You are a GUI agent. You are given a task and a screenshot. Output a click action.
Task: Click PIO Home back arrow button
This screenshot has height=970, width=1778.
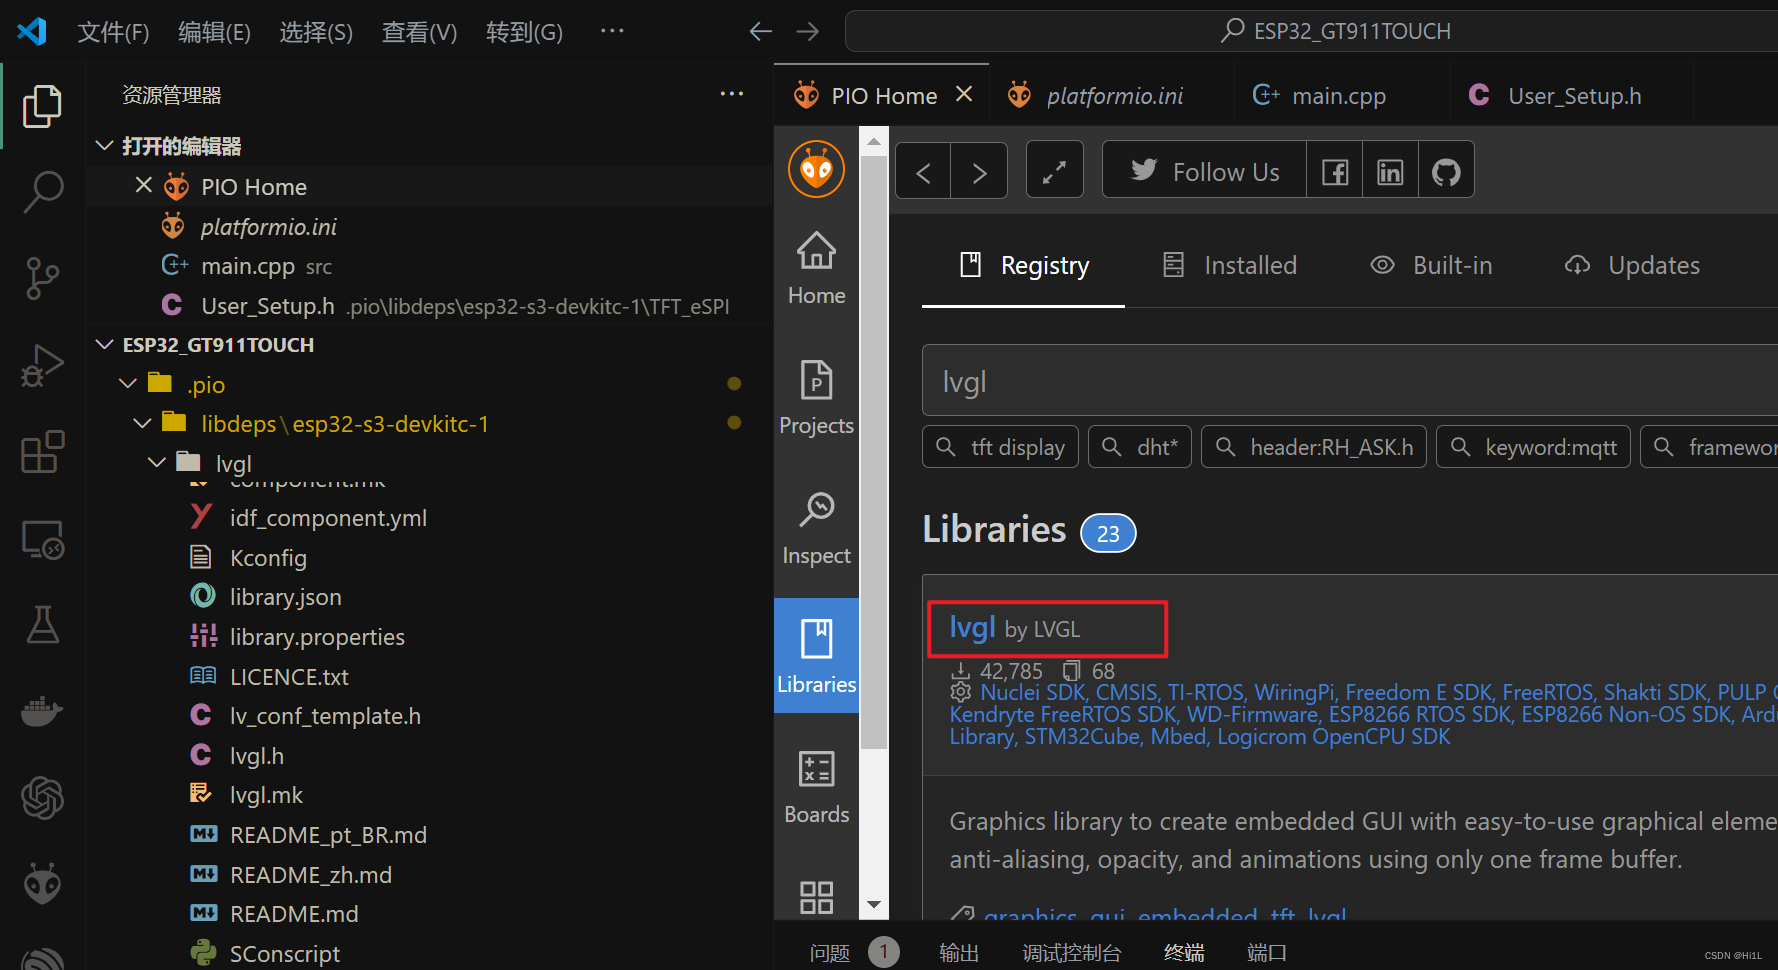tap(923, 172)
